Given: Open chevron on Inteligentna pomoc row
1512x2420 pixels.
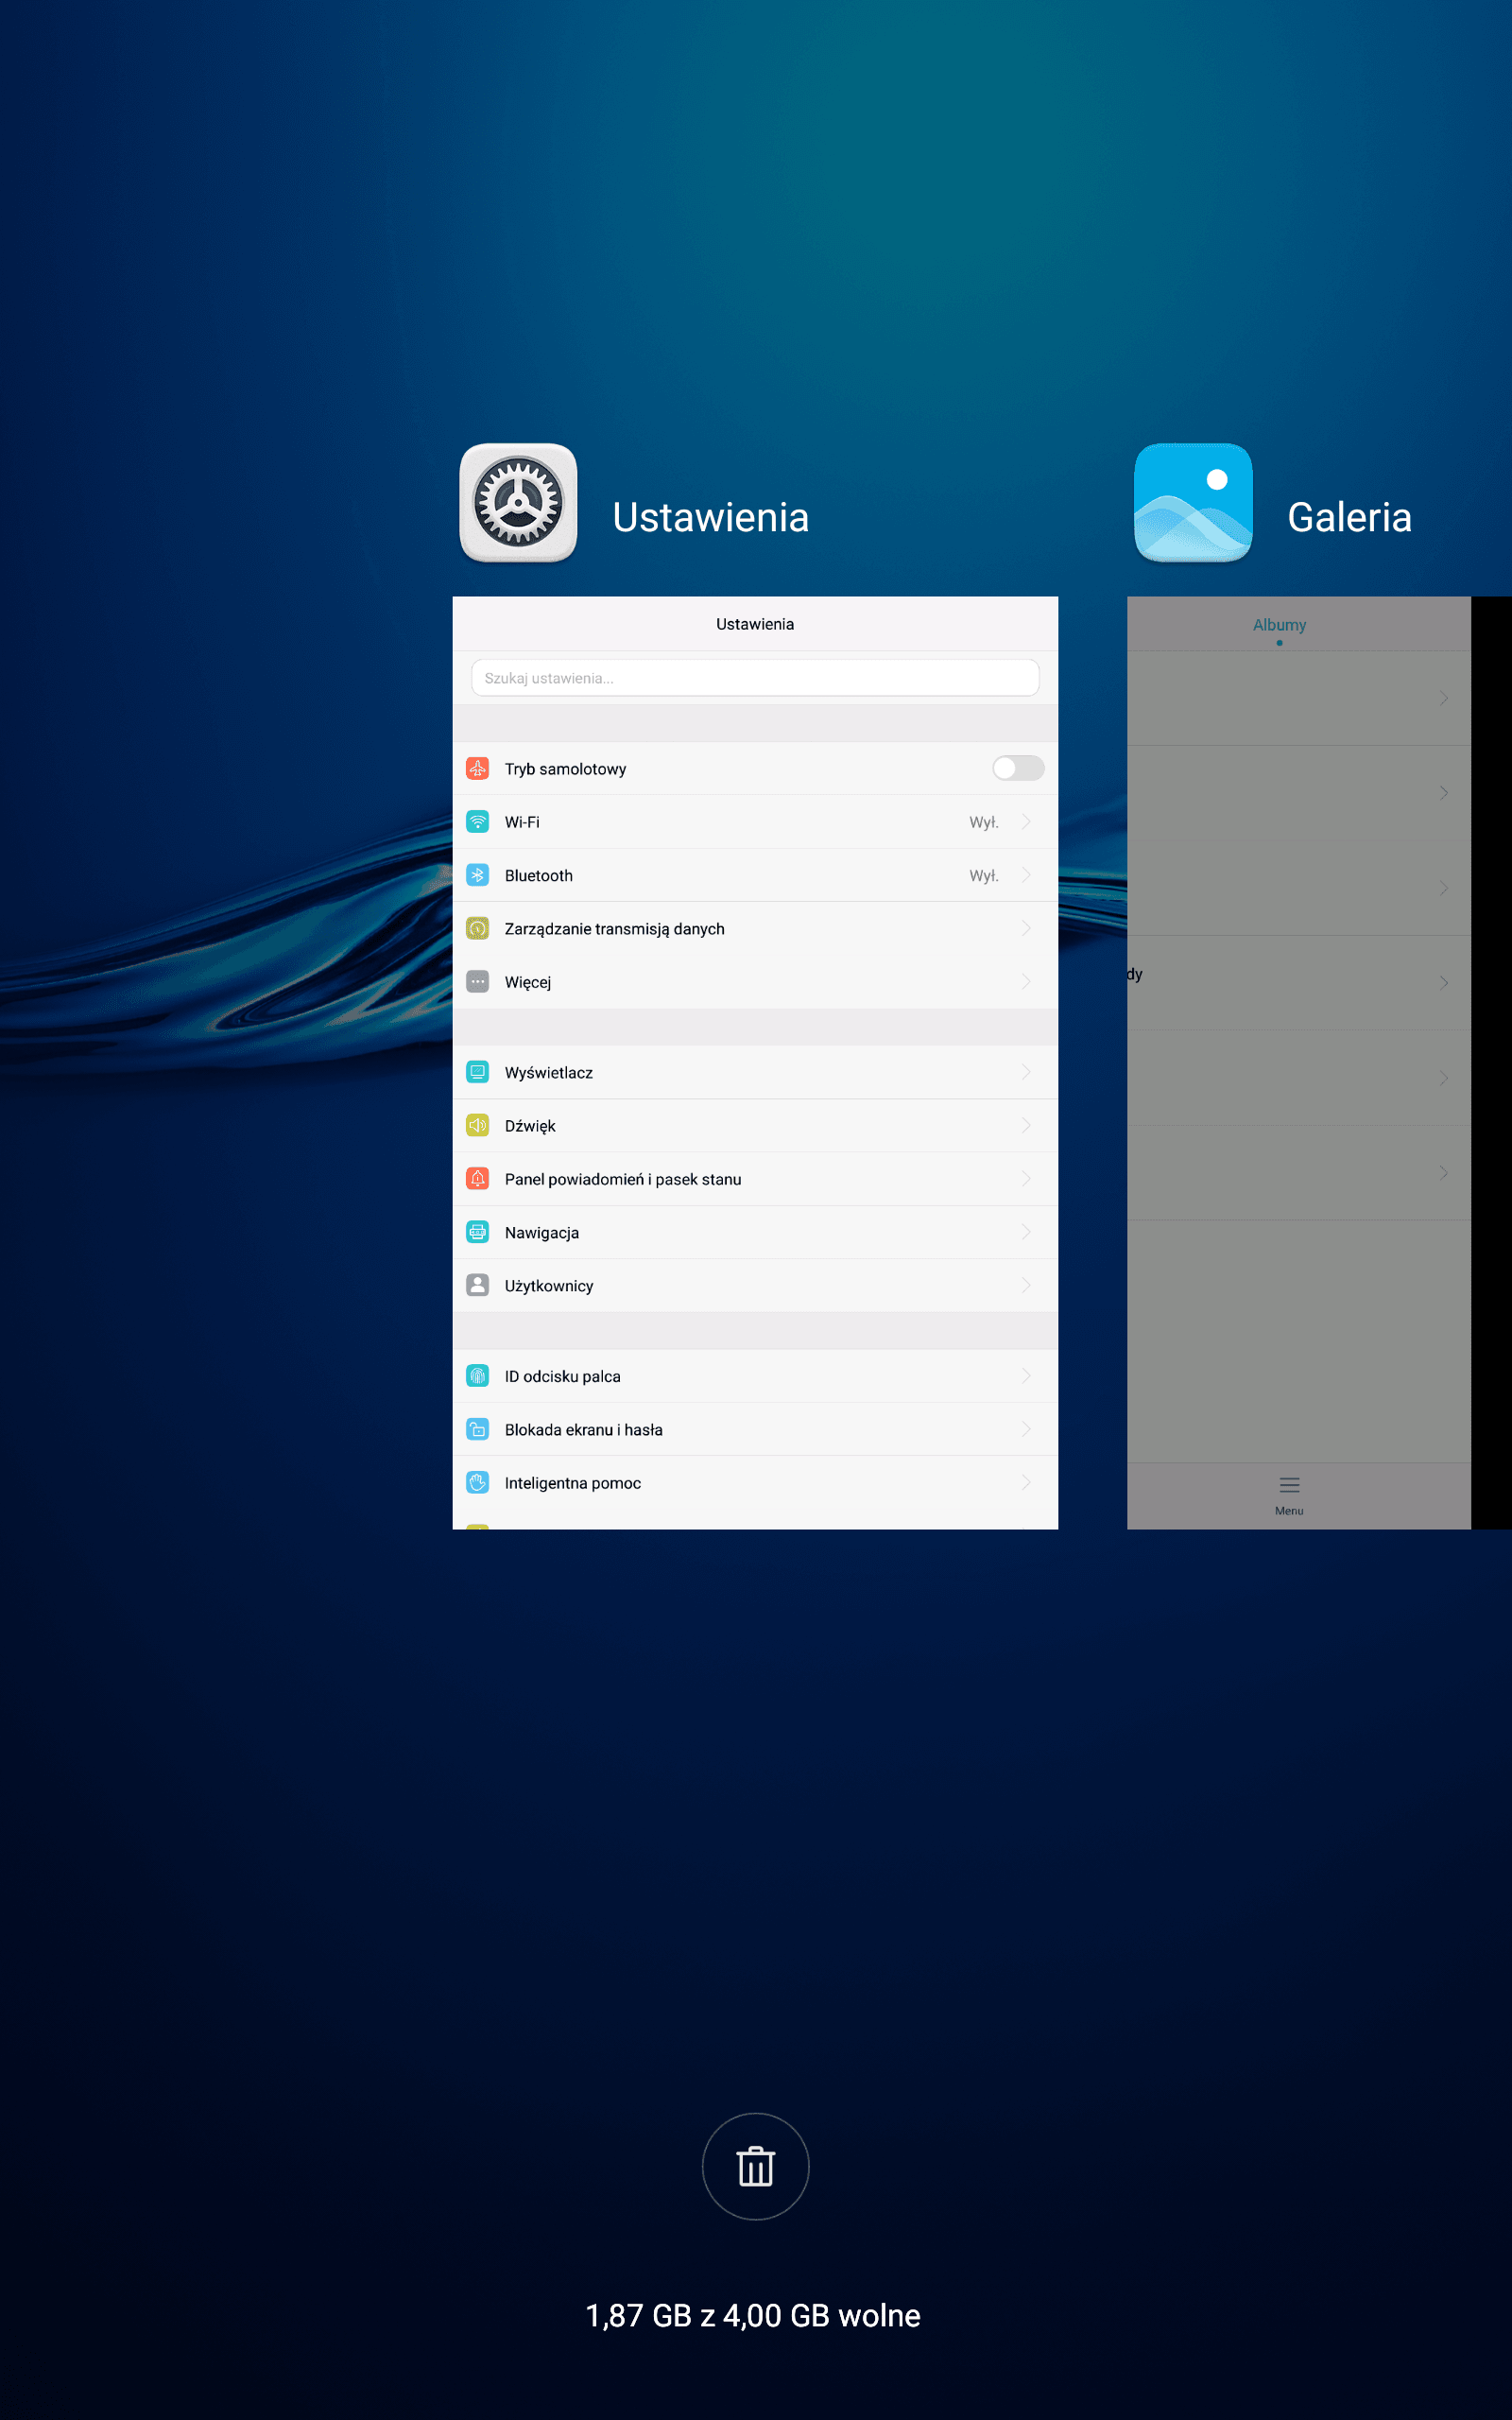Looking at the screenshot, I should pos(1026,1482).
